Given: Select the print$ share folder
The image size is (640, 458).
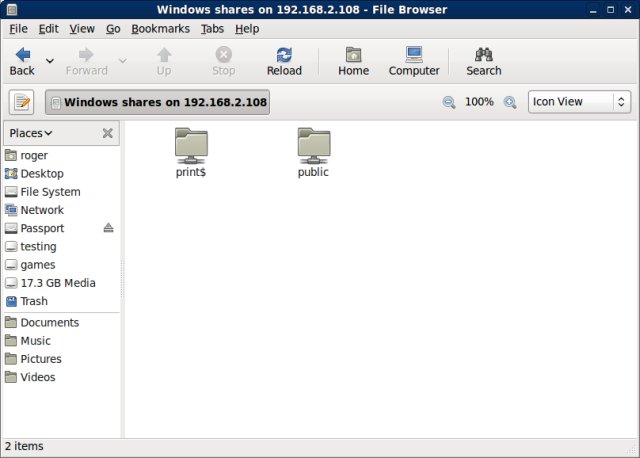Looking at the screenshot, I should click(x=191, y=153).
